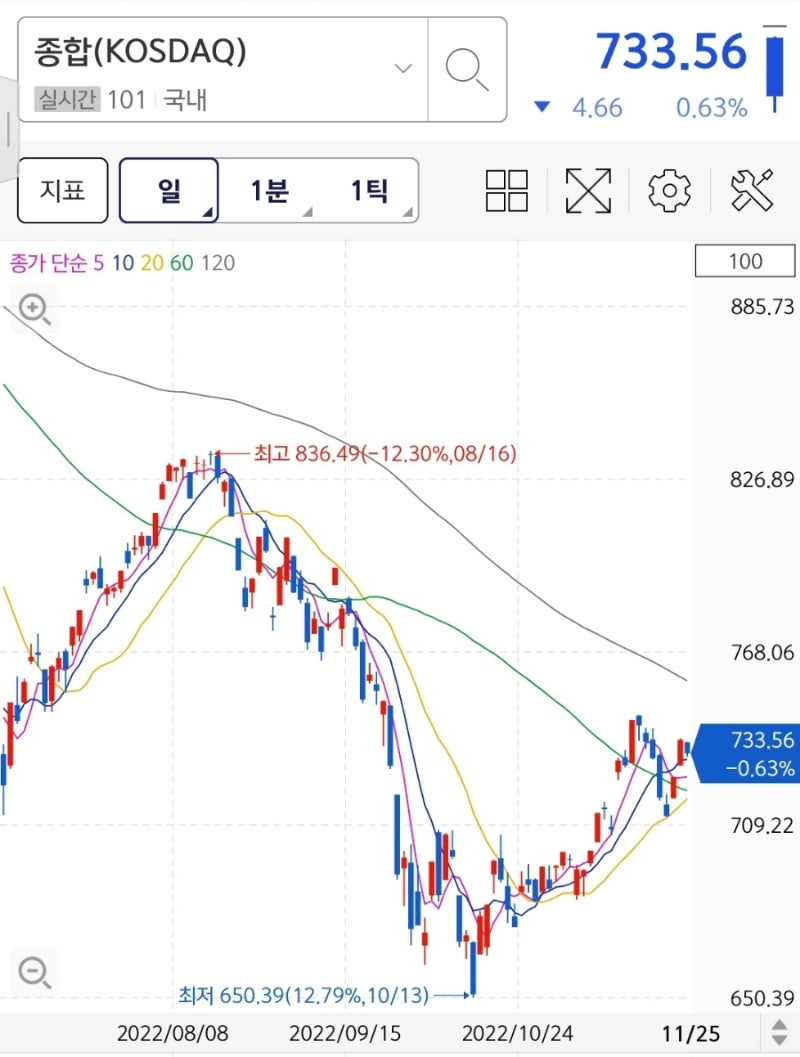
Task: Select the 1틱 one-tick period
Action: (x=369, y=190)
